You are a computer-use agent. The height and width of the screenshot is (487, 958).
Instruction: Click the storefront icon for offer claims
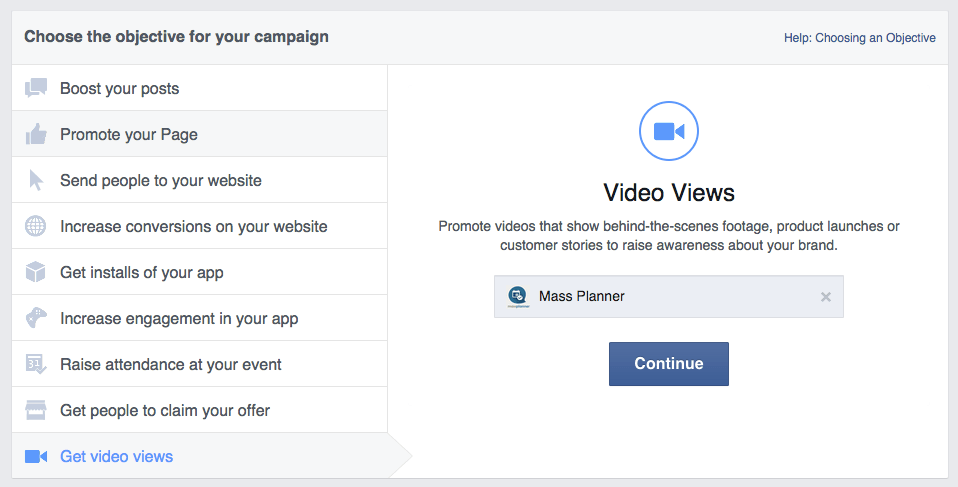coord(35,410)
